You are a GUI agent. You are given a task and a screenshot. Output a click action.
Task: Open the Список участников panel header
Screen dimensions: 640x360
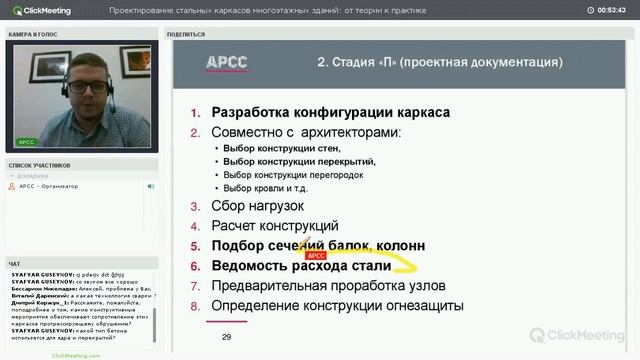[x=82, y=165]
